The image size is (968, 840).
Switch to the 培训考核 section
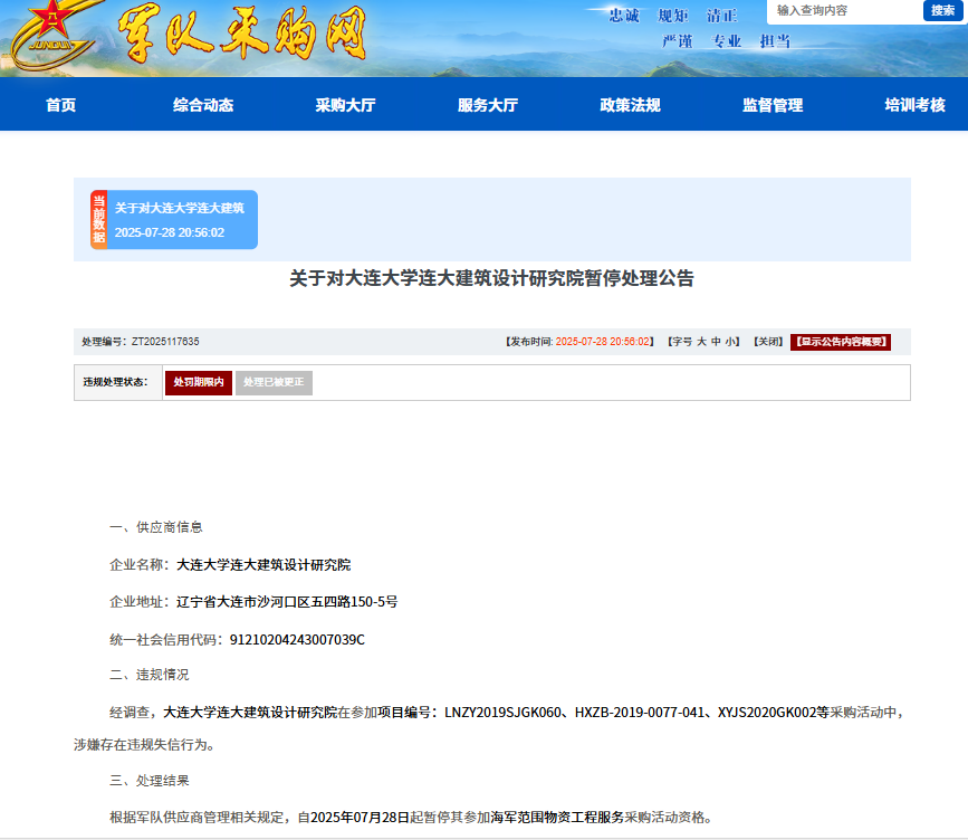coord(915,105)
